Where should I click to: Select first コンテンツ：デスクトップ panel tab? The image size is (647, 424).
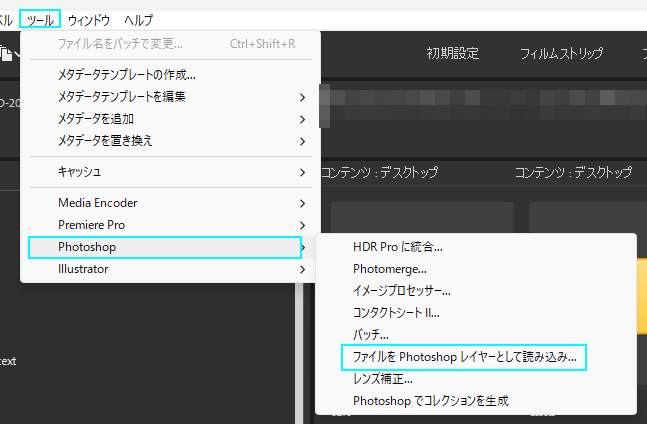point(380,172)
